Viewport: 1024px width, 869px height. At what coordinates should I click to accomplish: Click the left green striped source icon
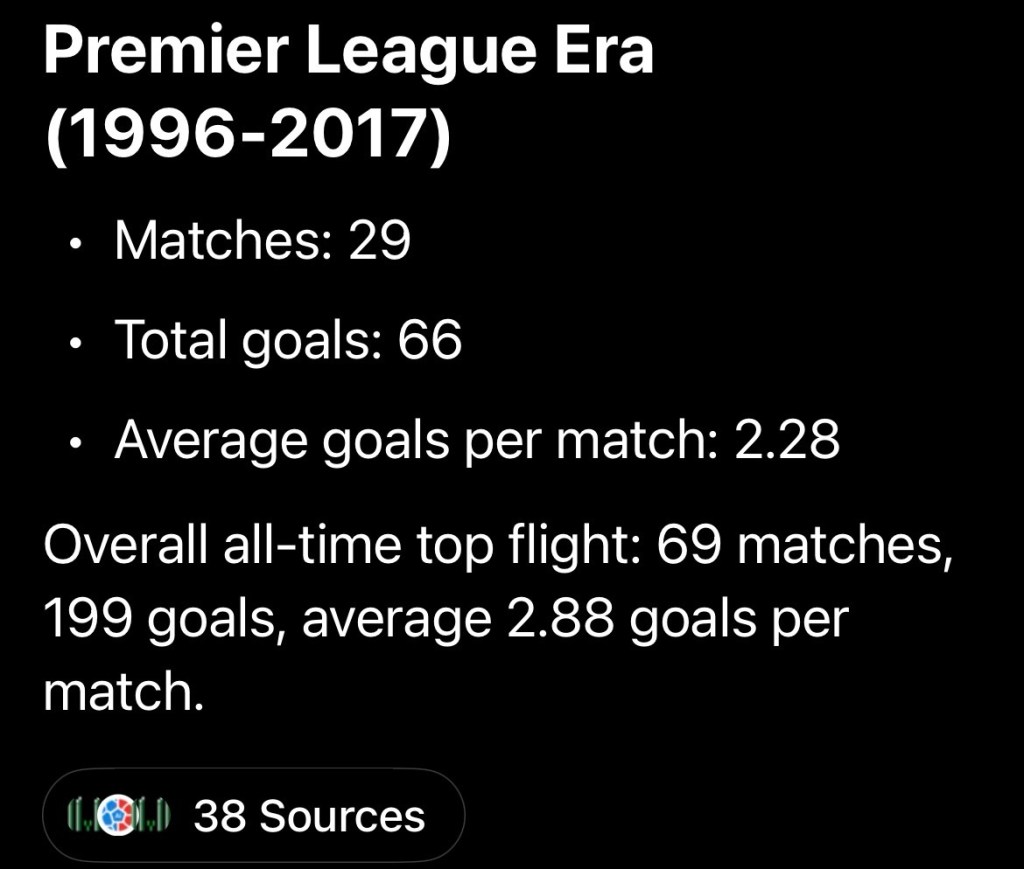pos(83,816)
